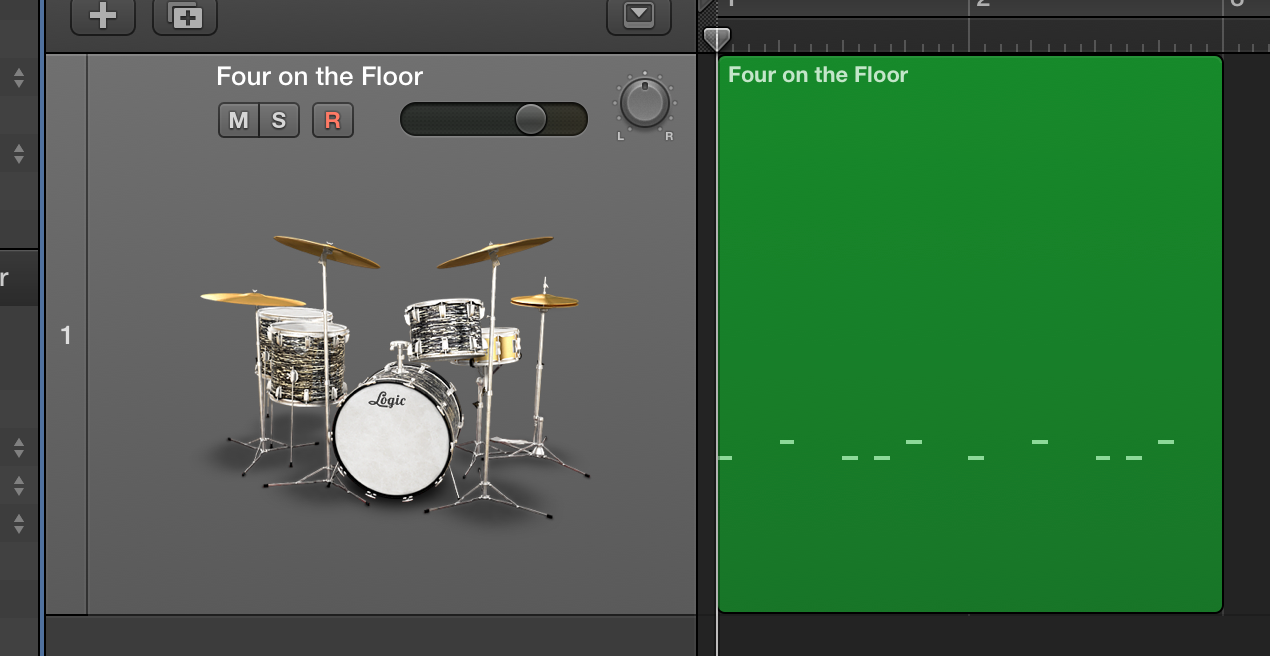Solo the Four on the Floor track
Viewport: 1270px width, 656px height.
click(x=279, y=121)
